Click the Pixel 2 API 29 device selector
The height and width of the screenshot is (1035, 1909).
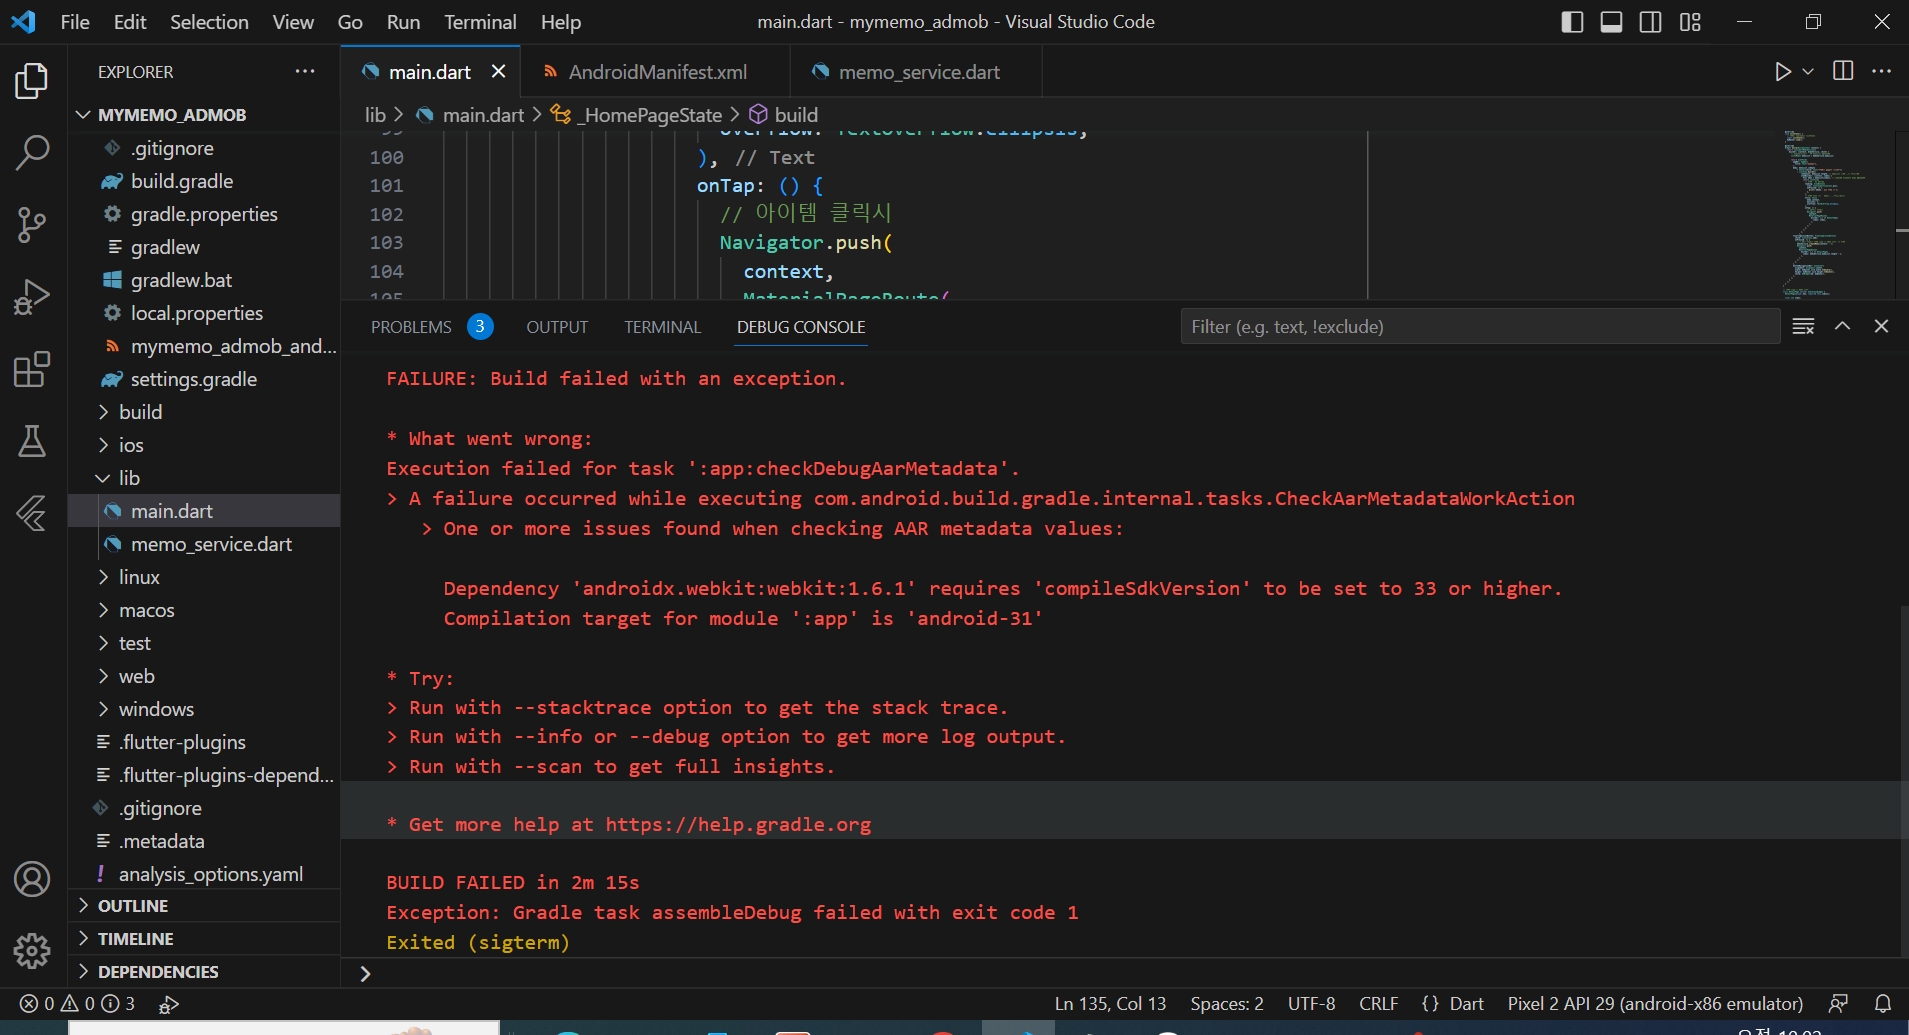pos(1655,1004)
